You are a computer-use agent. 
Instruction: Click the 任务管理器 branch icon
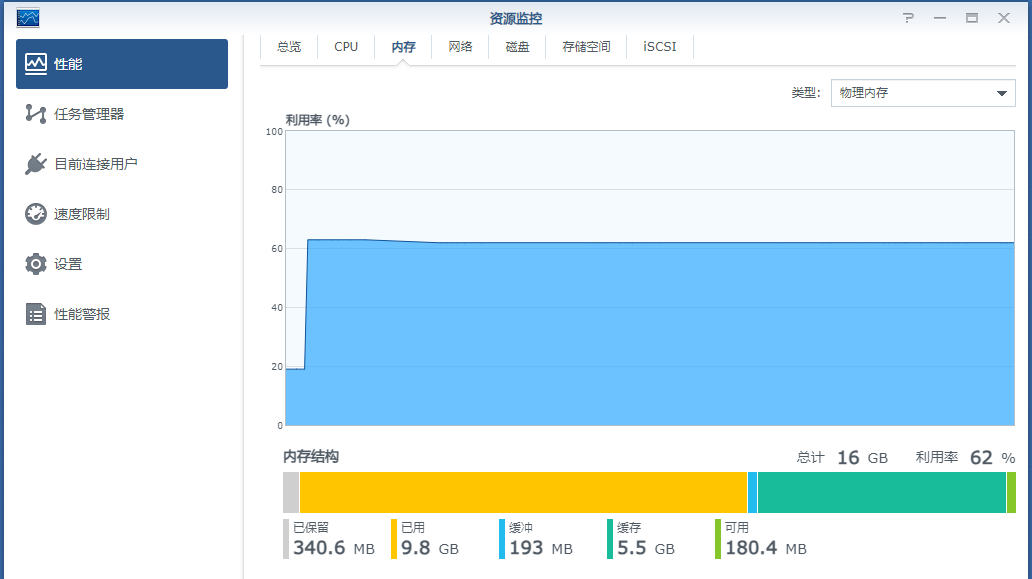36,114
